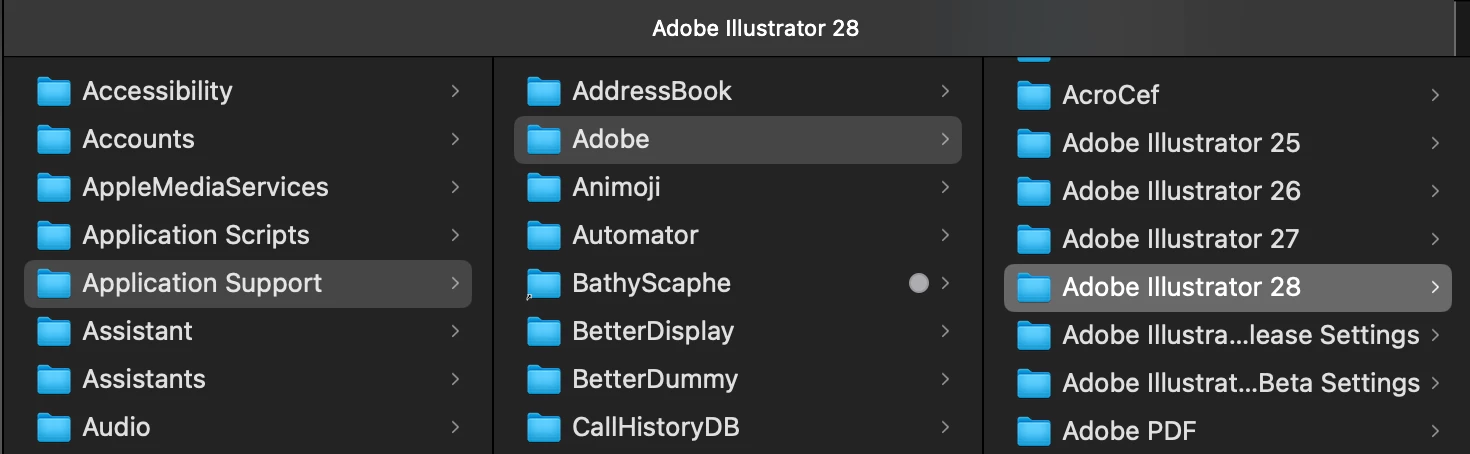Select the Adobe Illustrator 26 row name
1470x454 pixels.
point(1181,191)
